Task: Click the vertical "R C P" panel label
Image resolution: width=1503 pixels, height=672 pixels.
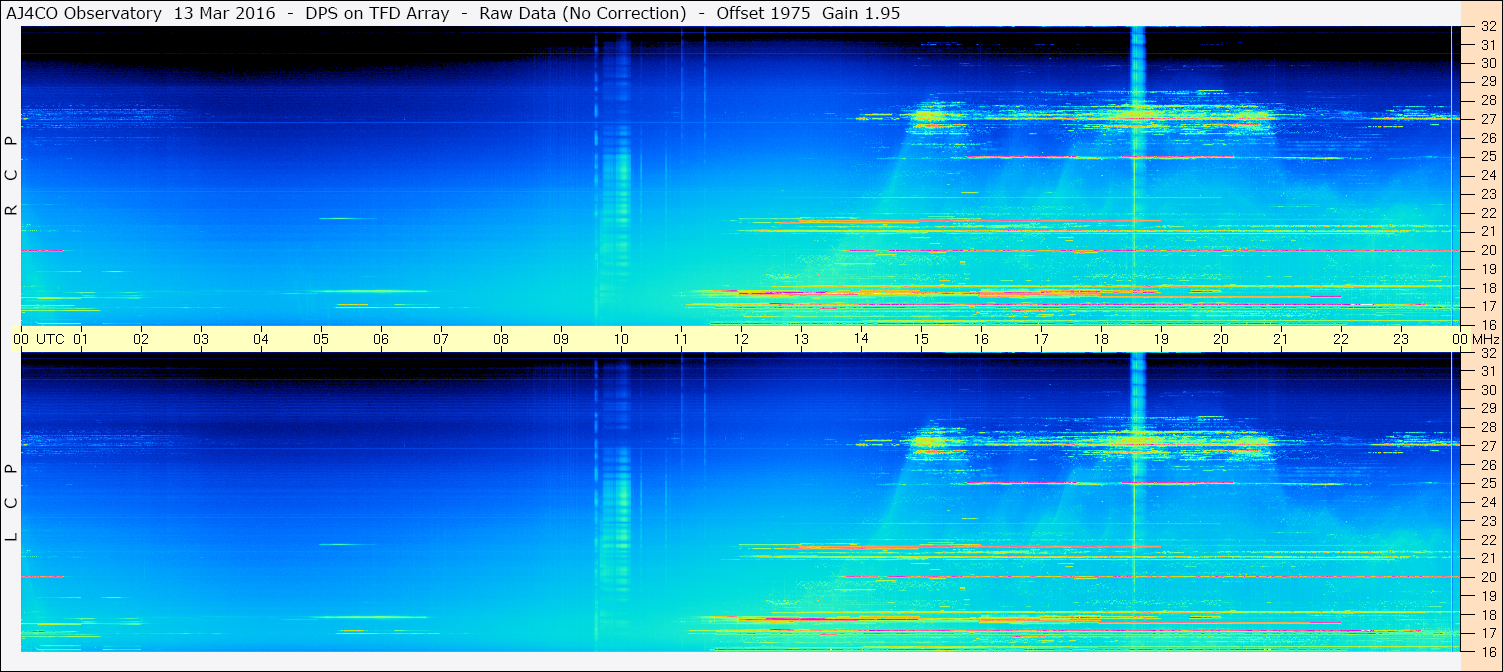Action: [12, 175]
